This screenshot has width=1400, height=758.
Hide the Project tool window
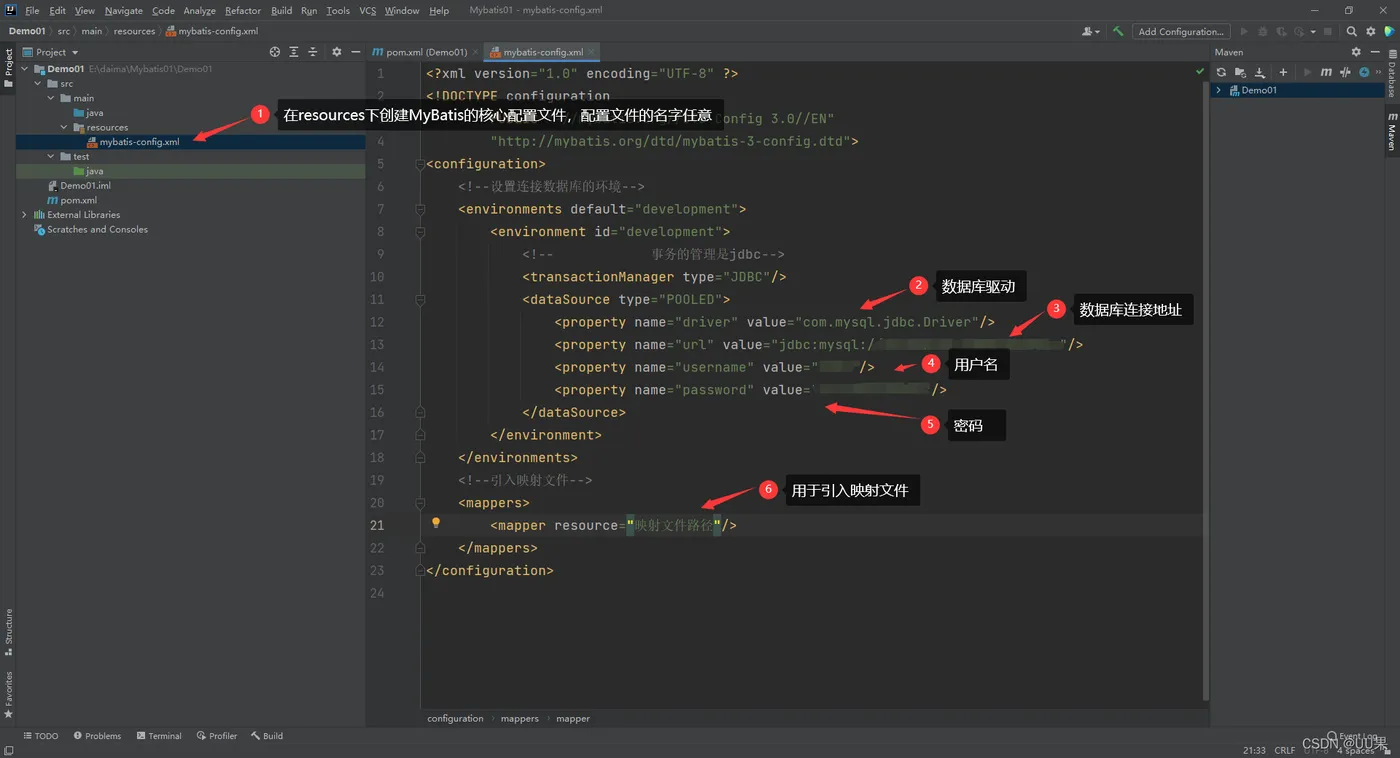(355, 52)
